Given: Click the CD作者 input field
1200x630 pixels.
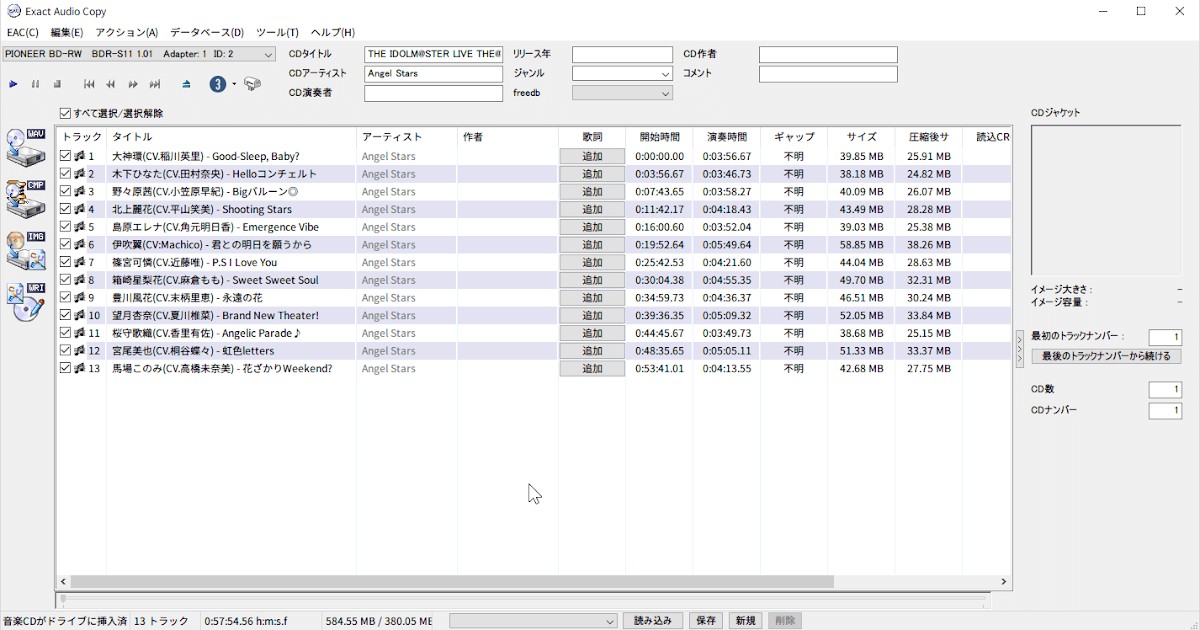Looking at the screenshot, I should tap(828, 54).
